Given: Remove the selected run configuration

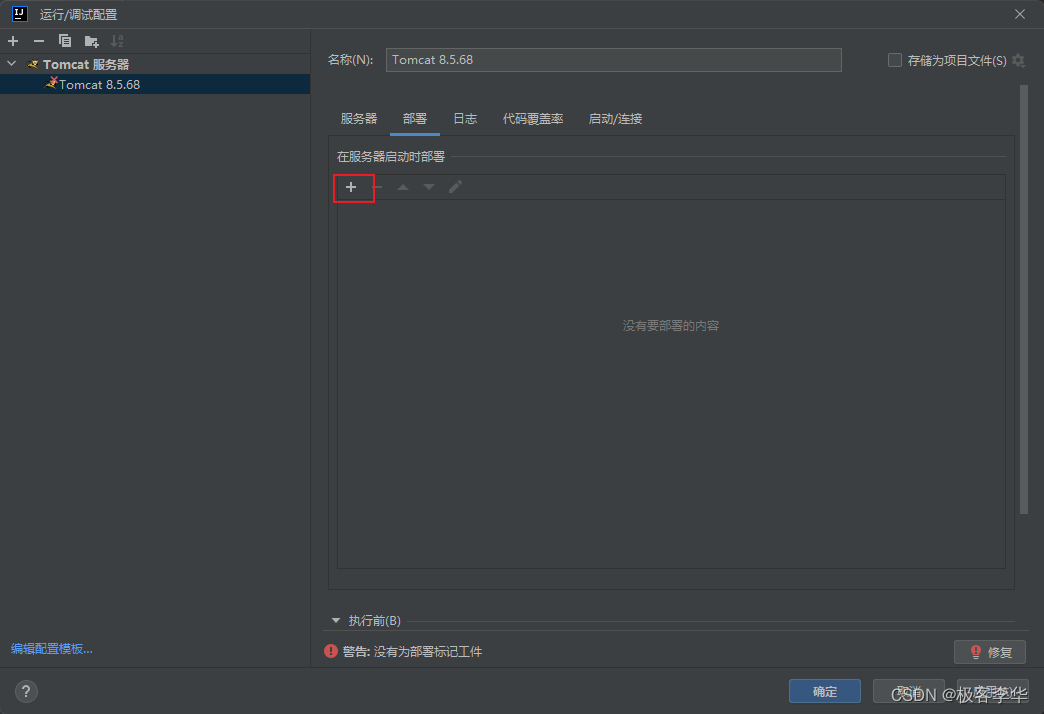Looking at the screenshot, I should (x=39, y=41).
